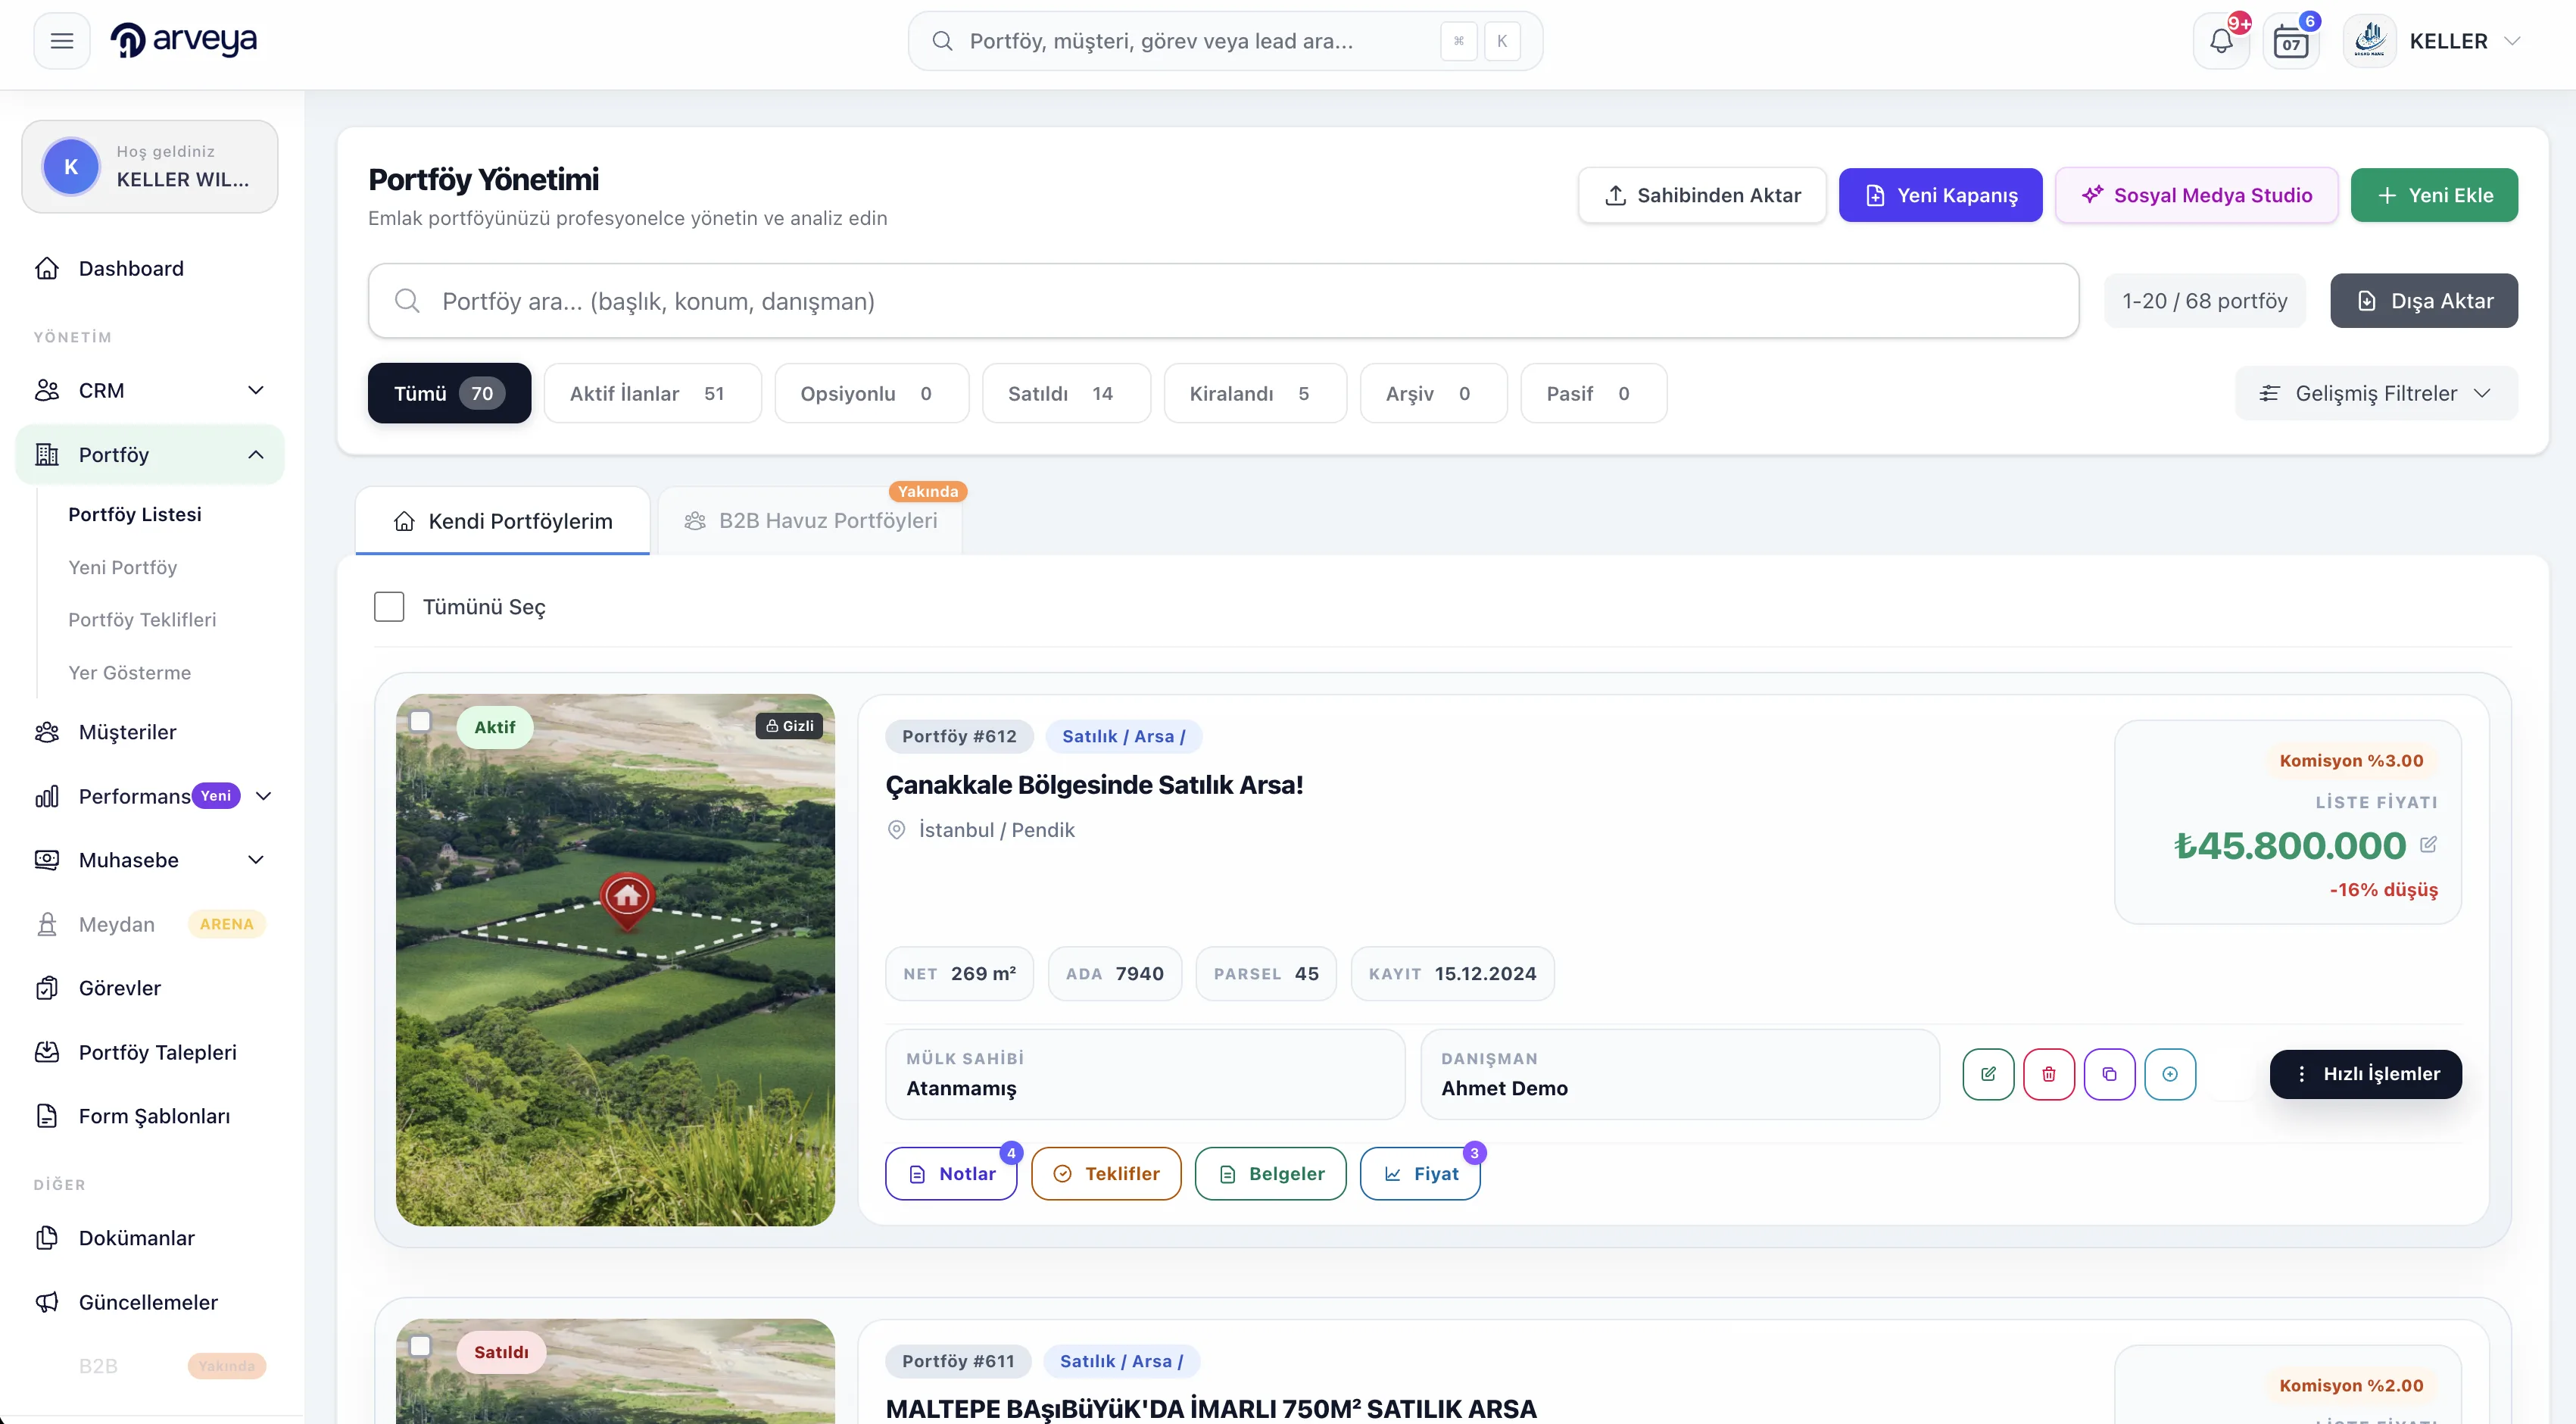This screenshot has width=2576, height=1424.
Task: Open Form Şablonları via its document icon
Action: [x=47, y=1116]
